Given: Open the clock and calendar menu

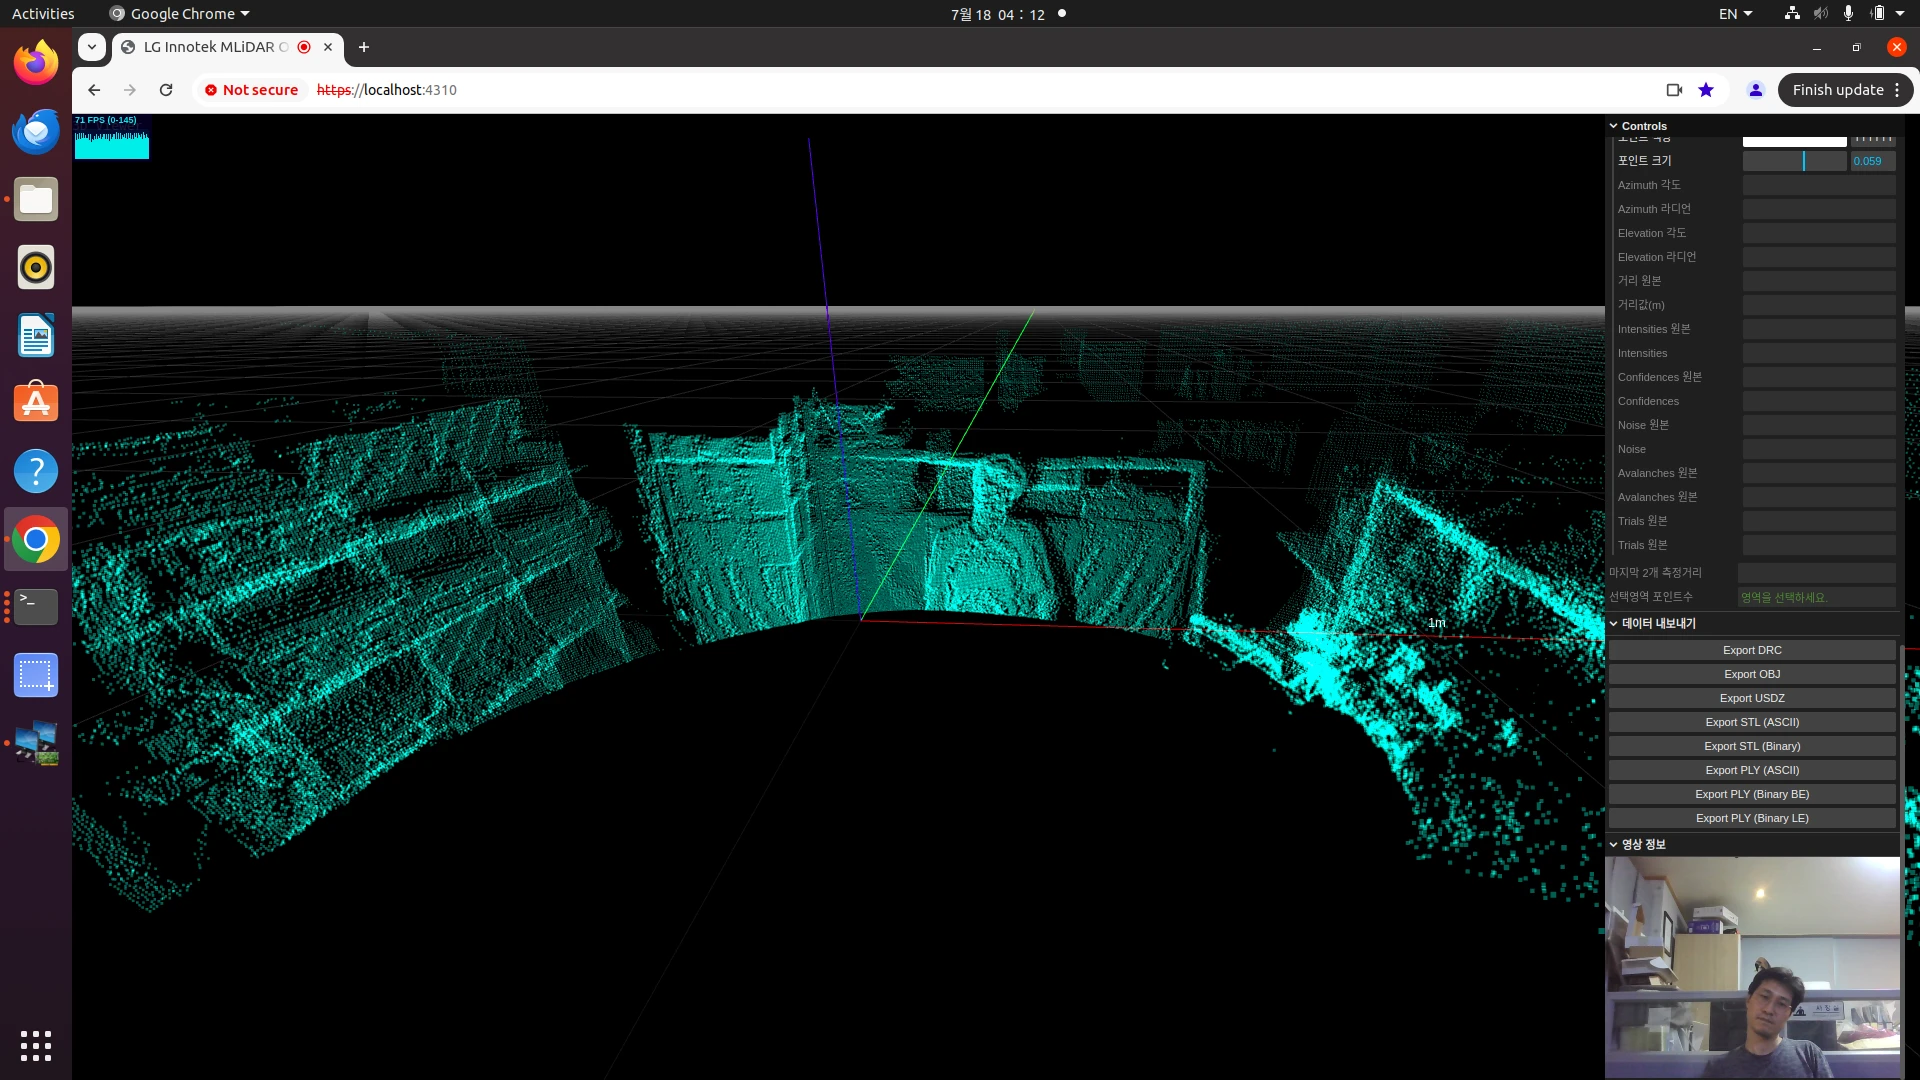Looking at the screenshot, I should [x=998, y=14].
